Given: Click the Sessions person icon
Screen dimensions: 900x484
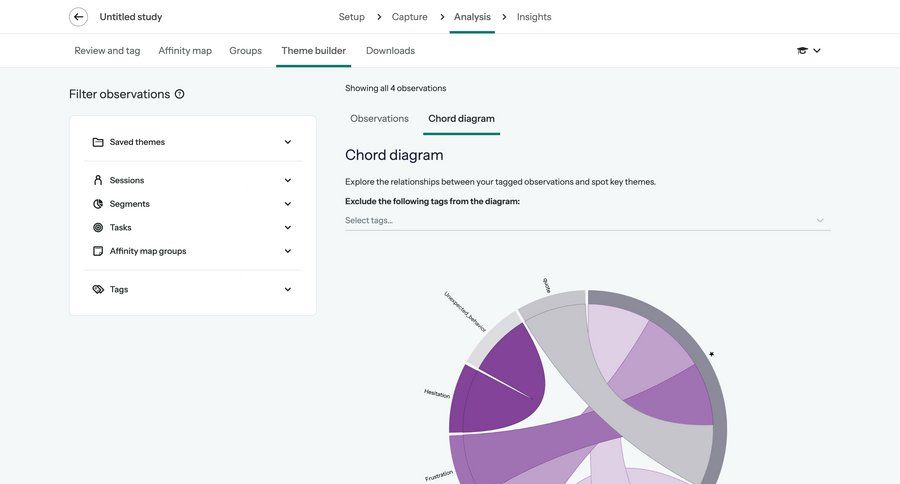Looking at the screenshot, I should click(98, 181).
